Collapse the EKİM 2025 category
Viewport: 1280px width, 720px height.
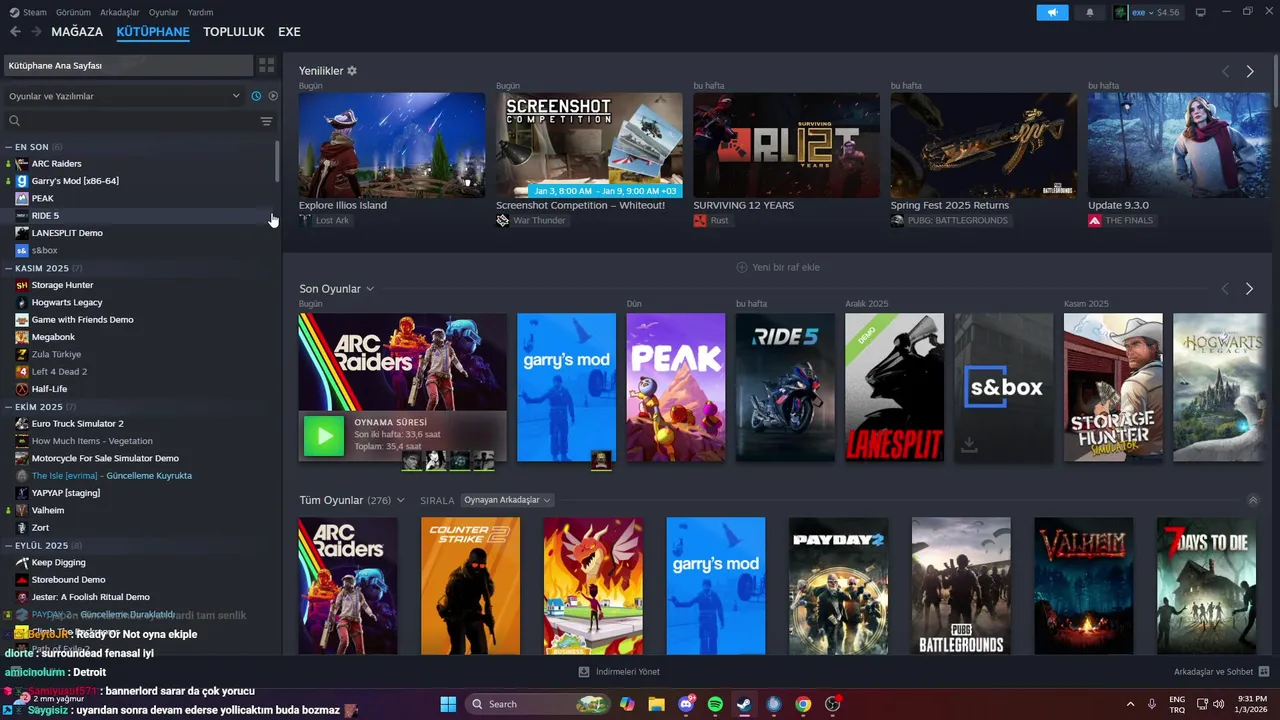[x=8, y=407]
